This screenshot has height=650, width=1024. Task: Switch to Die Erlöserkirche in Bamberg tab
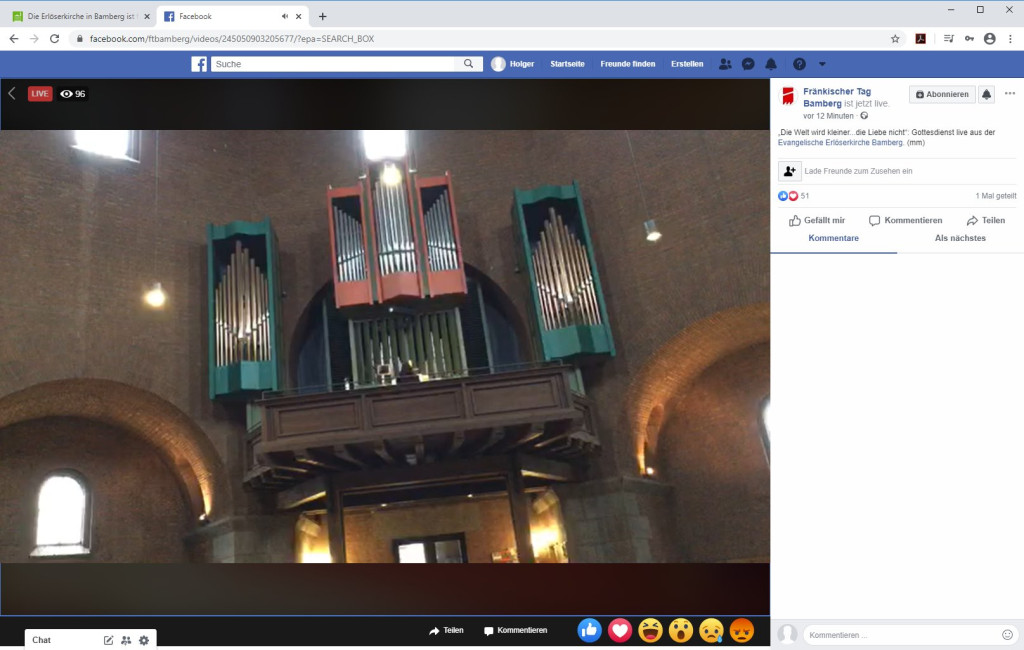tap(80, 16)
